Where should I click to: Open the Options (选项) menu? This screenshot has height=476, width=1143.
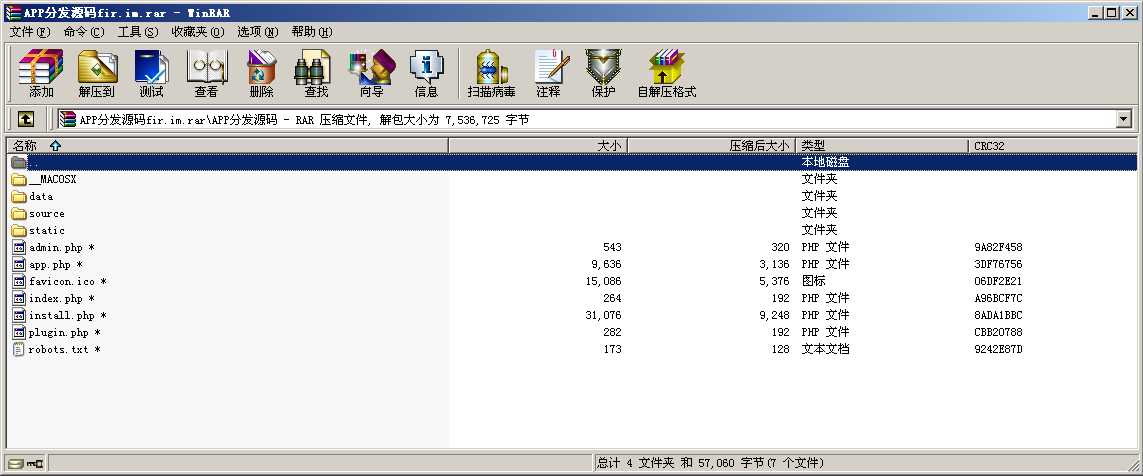coord(257,31)
